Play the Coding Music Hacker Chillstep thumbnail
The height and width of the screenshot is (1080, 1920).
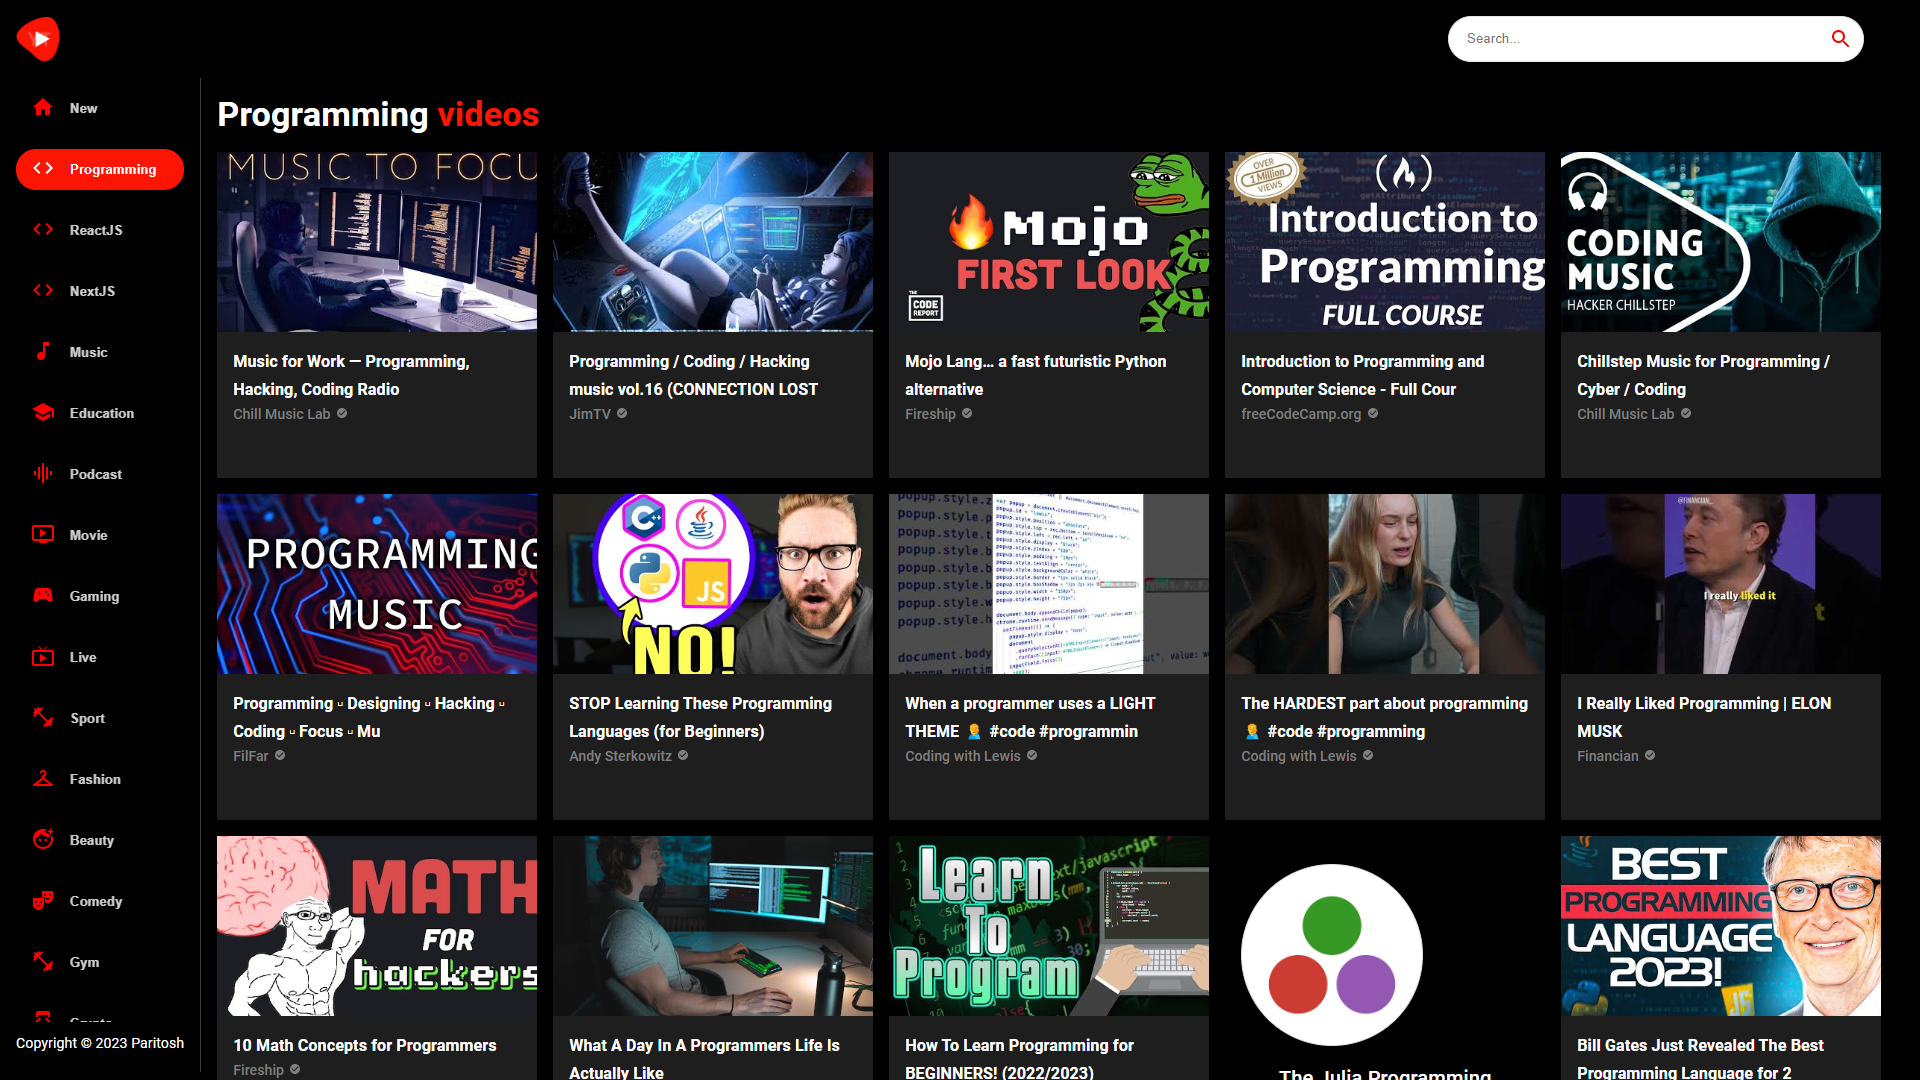[x=1720, y=242]
